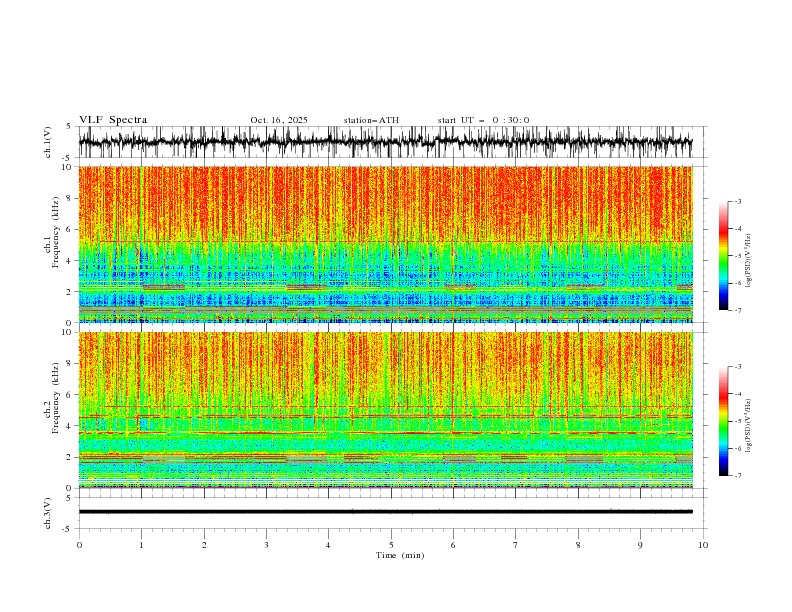This screenshot has width=792, height=612.
Task: Click time axis tick label '7'
Action: (516, 545)
